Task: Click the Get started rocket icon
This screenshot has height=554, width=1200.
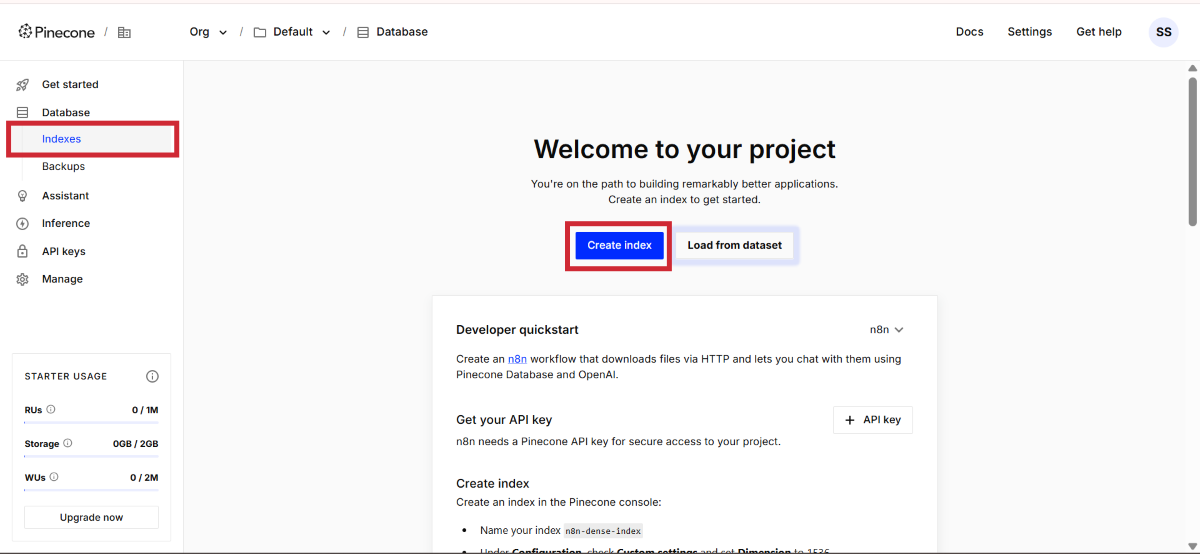Action: click(22, 85)
